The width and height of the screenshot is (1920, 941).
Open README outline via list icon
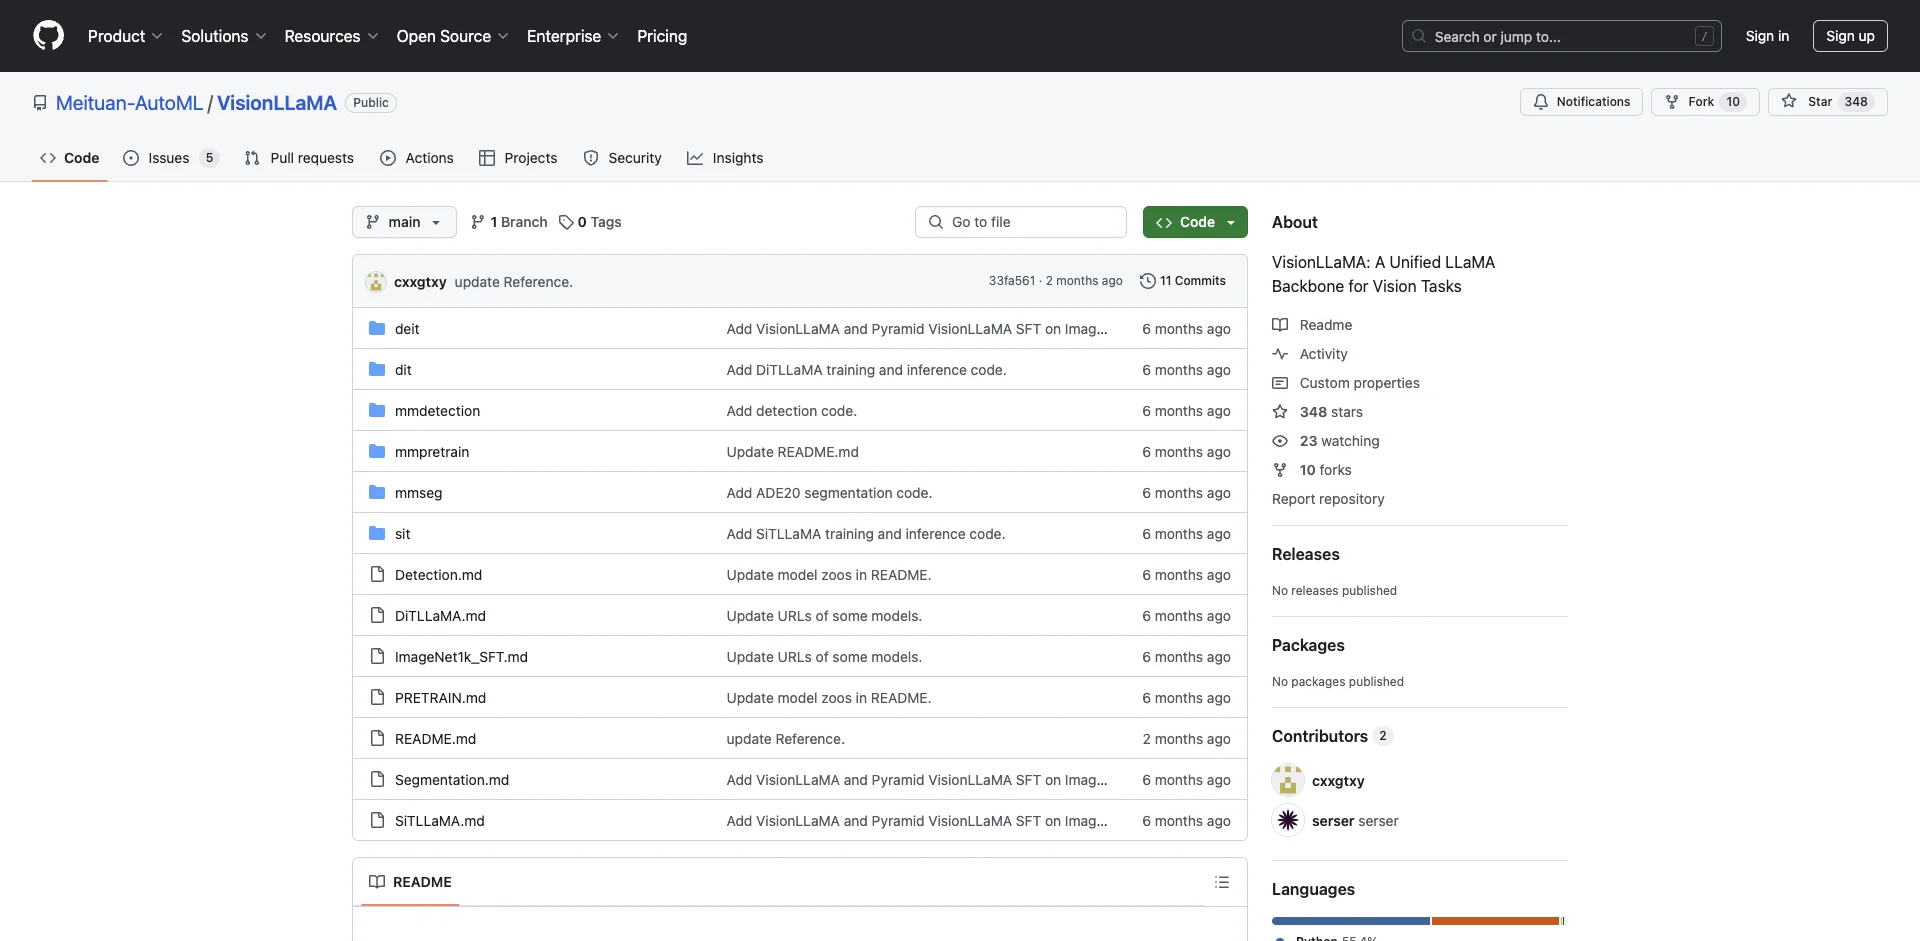(1222, 882)
